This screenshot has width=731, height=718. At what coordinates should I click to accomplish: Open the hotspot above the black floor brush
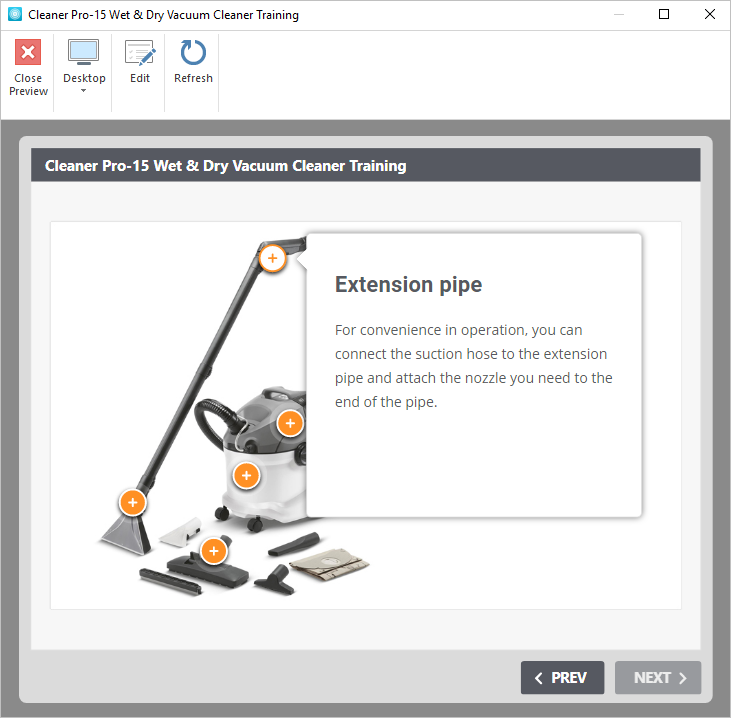[x=213, y=550]
